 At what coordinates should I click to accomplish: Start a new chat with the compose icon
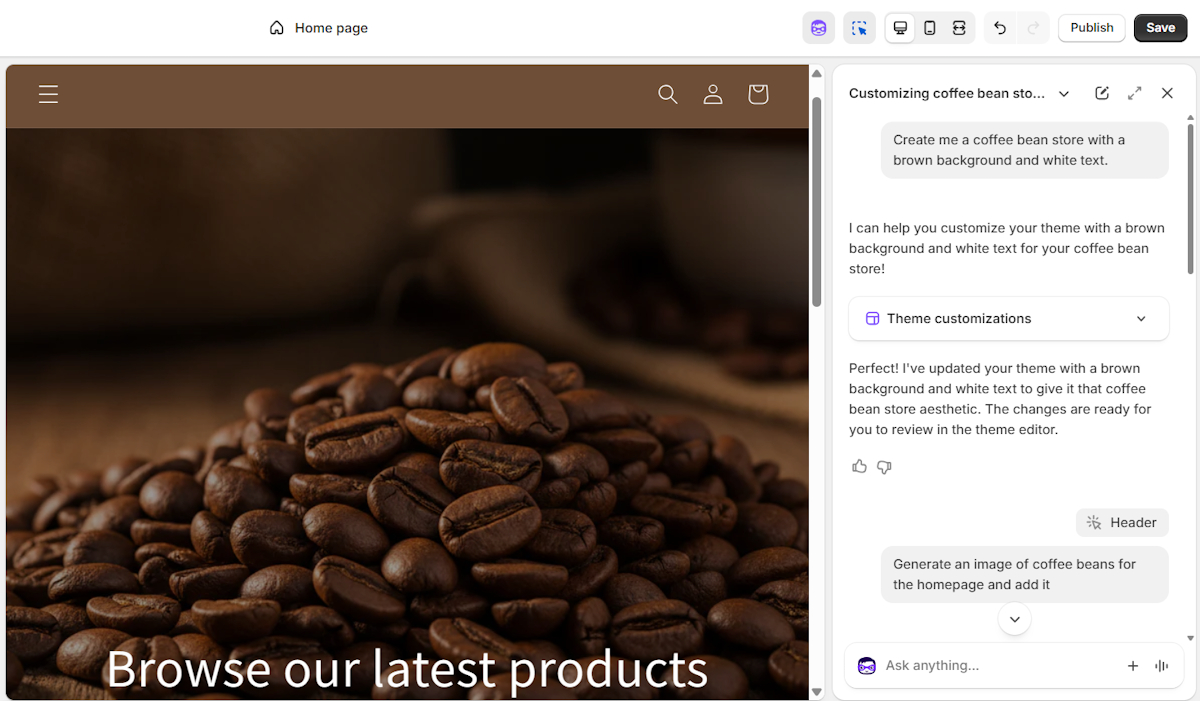coord(1101,92)
